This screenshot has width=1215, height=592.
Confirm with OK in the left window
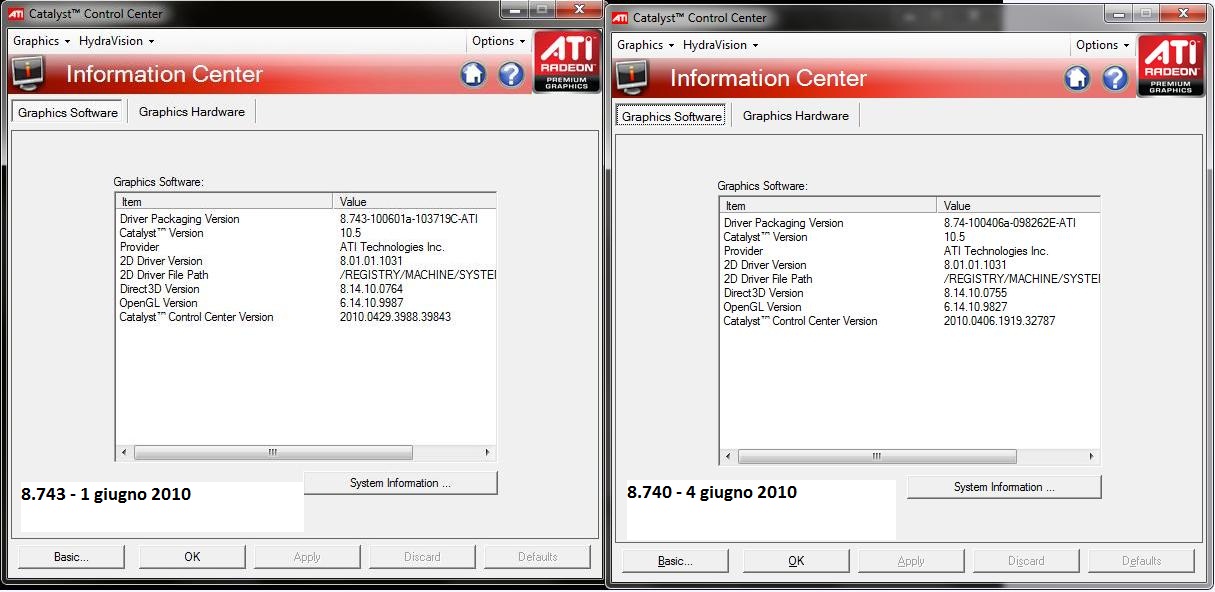coord(192,557)
